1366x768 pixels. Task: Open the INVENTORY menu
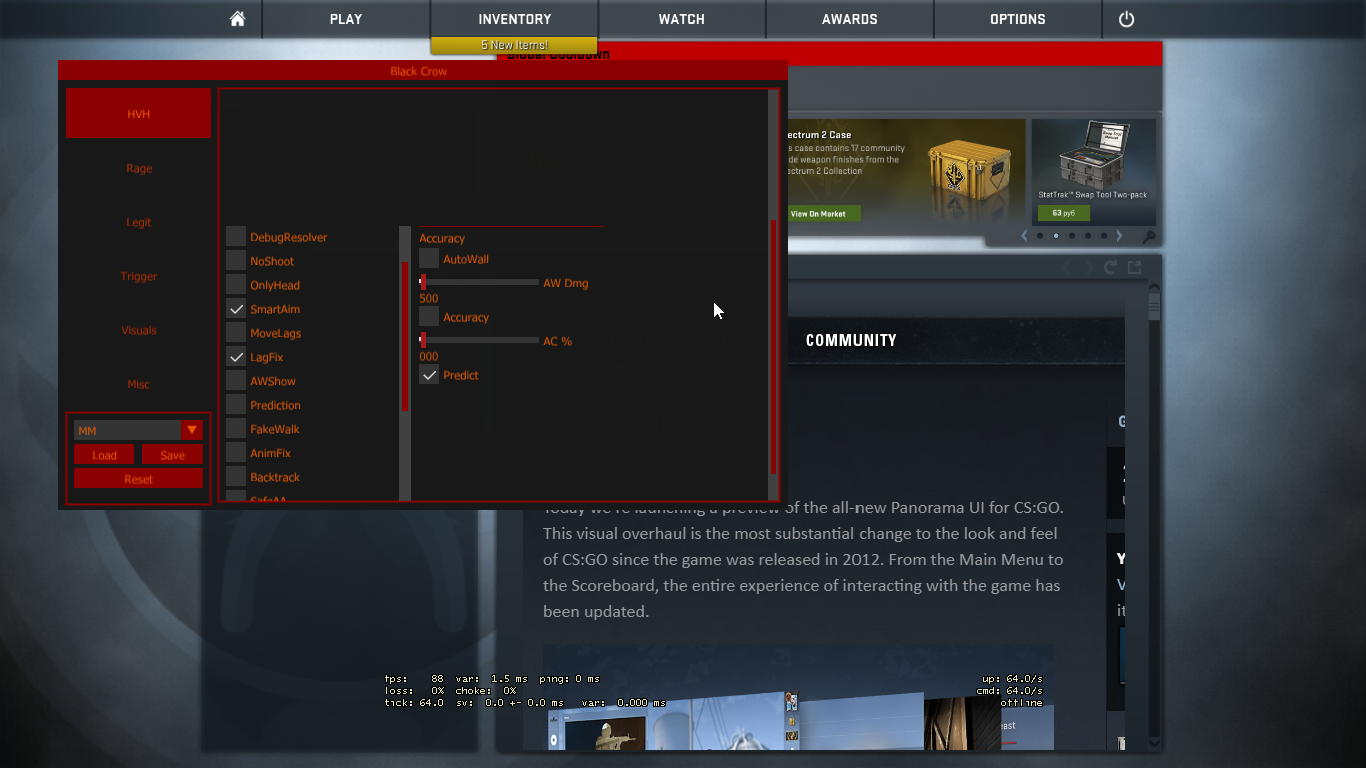(x=515, y=19)
